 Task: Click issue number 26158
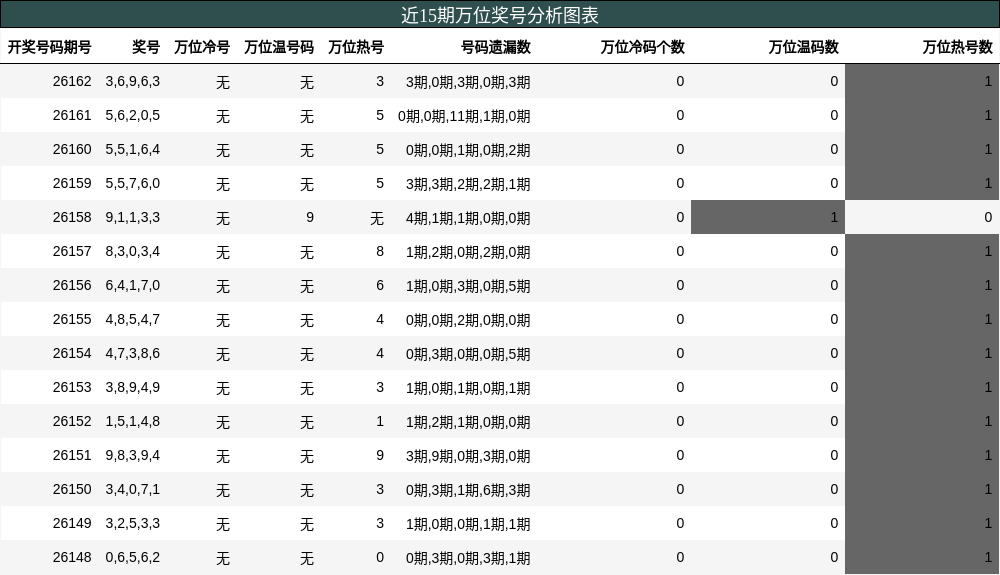72,217
